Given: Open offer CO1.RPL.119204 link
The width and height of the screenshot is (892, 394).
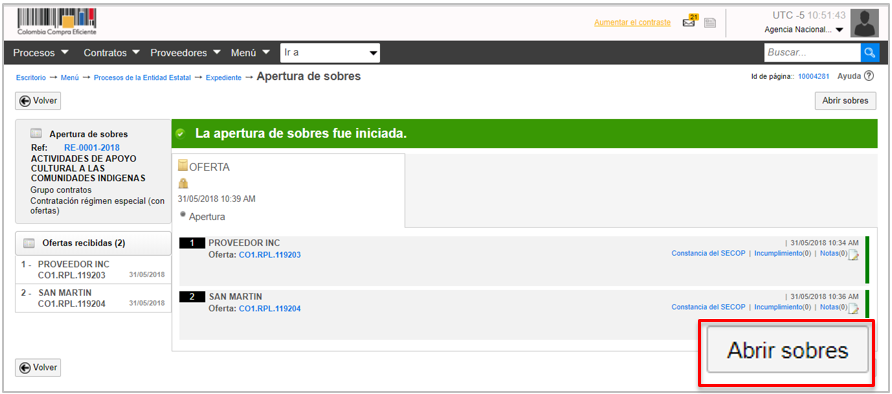Looking at the screenshot, I should pos(270,309).
